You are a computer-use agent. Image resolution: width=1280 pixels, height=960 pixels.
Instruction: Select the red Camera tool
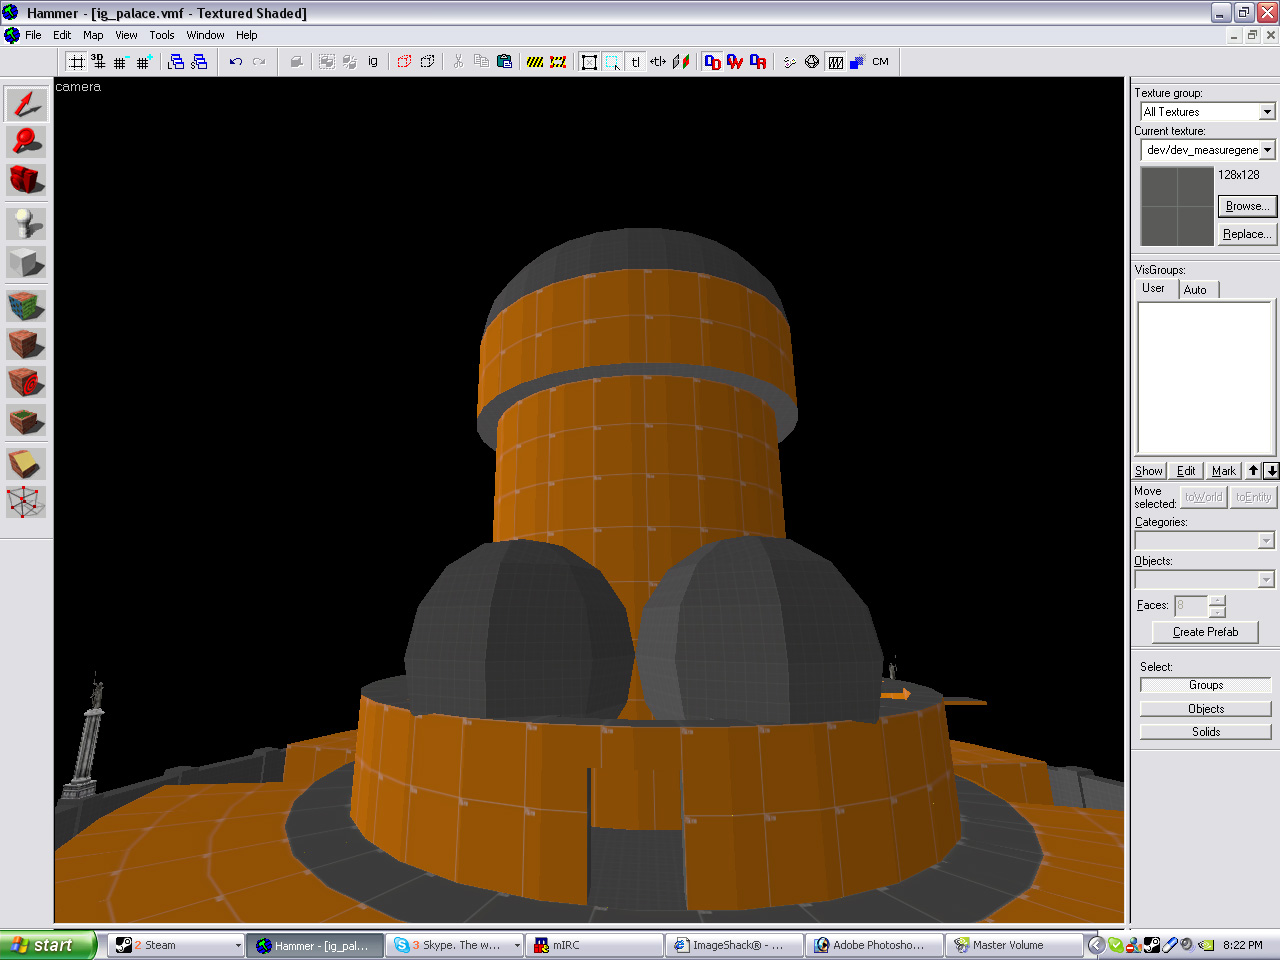coord(26,180)
